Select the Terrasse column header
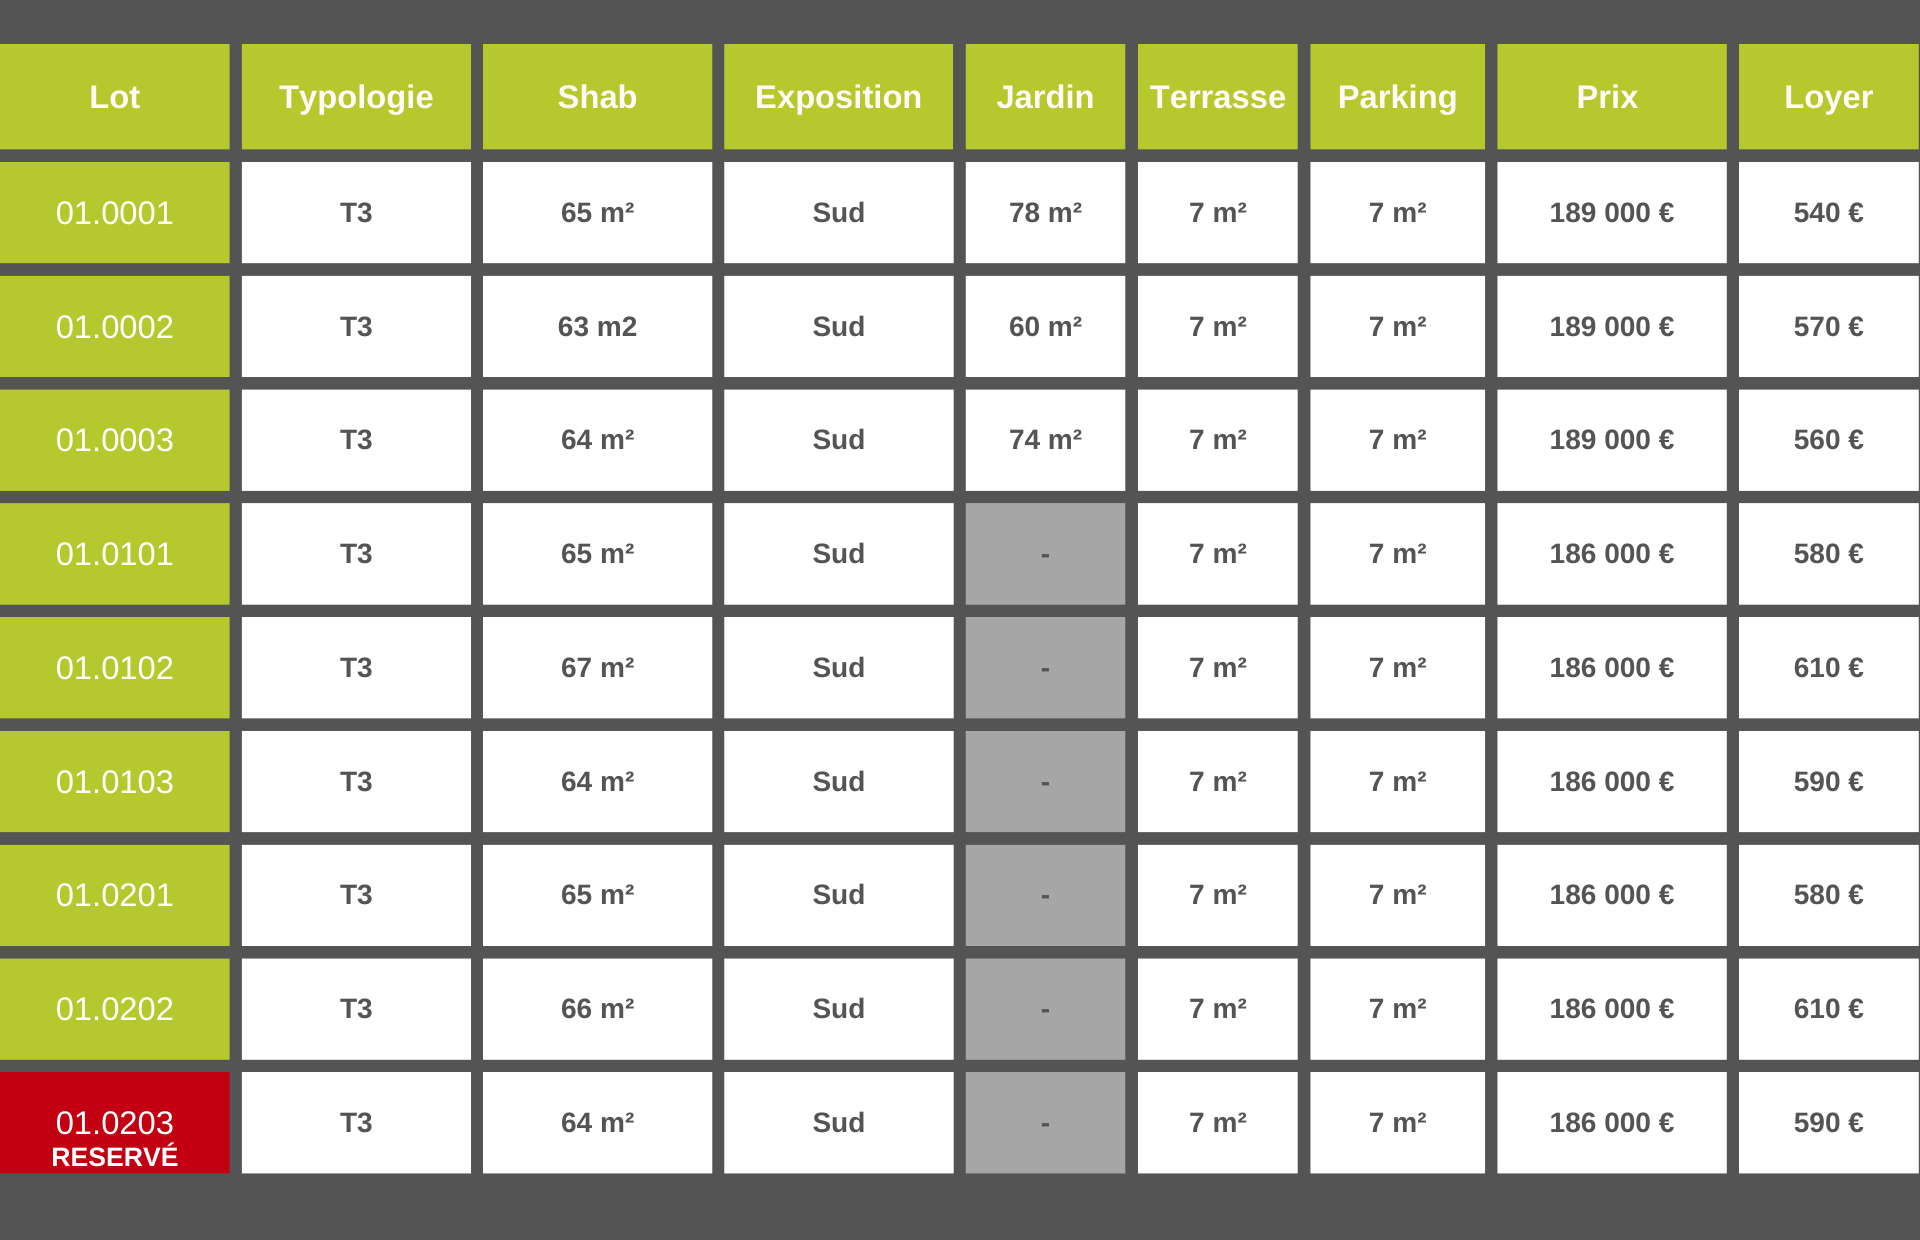Viewport: 1920px width, 1240px height. pyautogui.click(x=1217, y=97)
